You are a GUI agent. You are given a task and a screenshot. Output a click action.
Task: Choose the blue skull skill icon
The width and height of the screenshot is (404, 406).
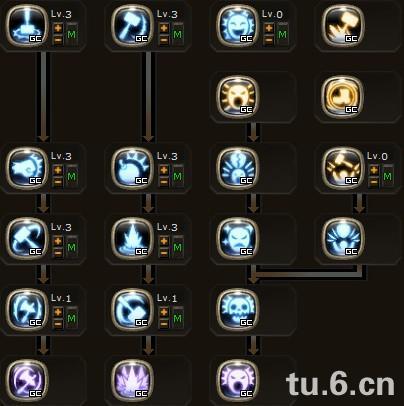point(238,310)
